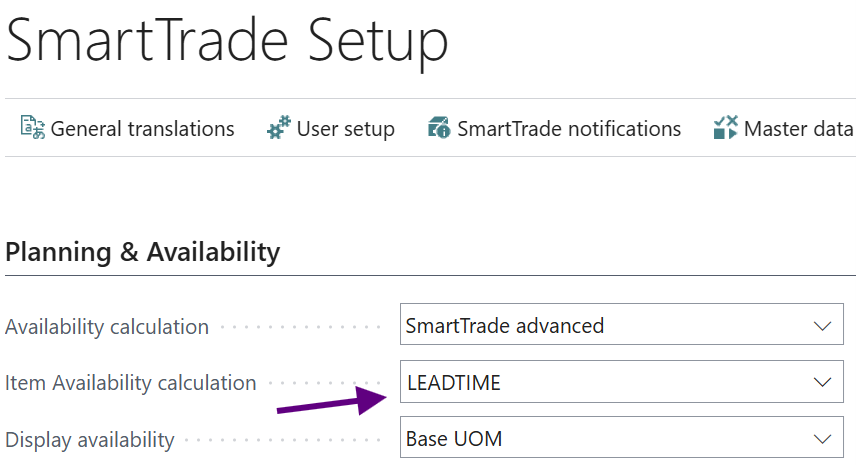856x465 pixels.
Task: Click the User setup gears icon
Action: 278,128
